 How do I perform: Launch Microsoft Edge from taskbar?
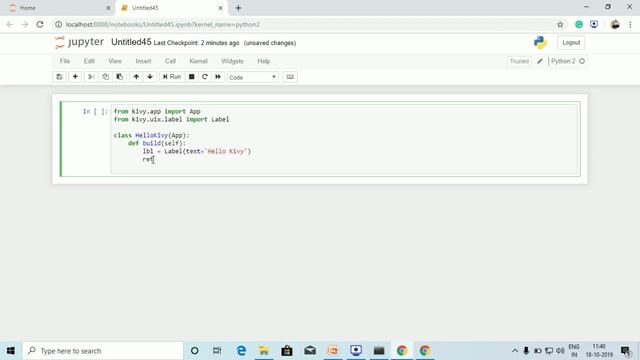(241, 351)
